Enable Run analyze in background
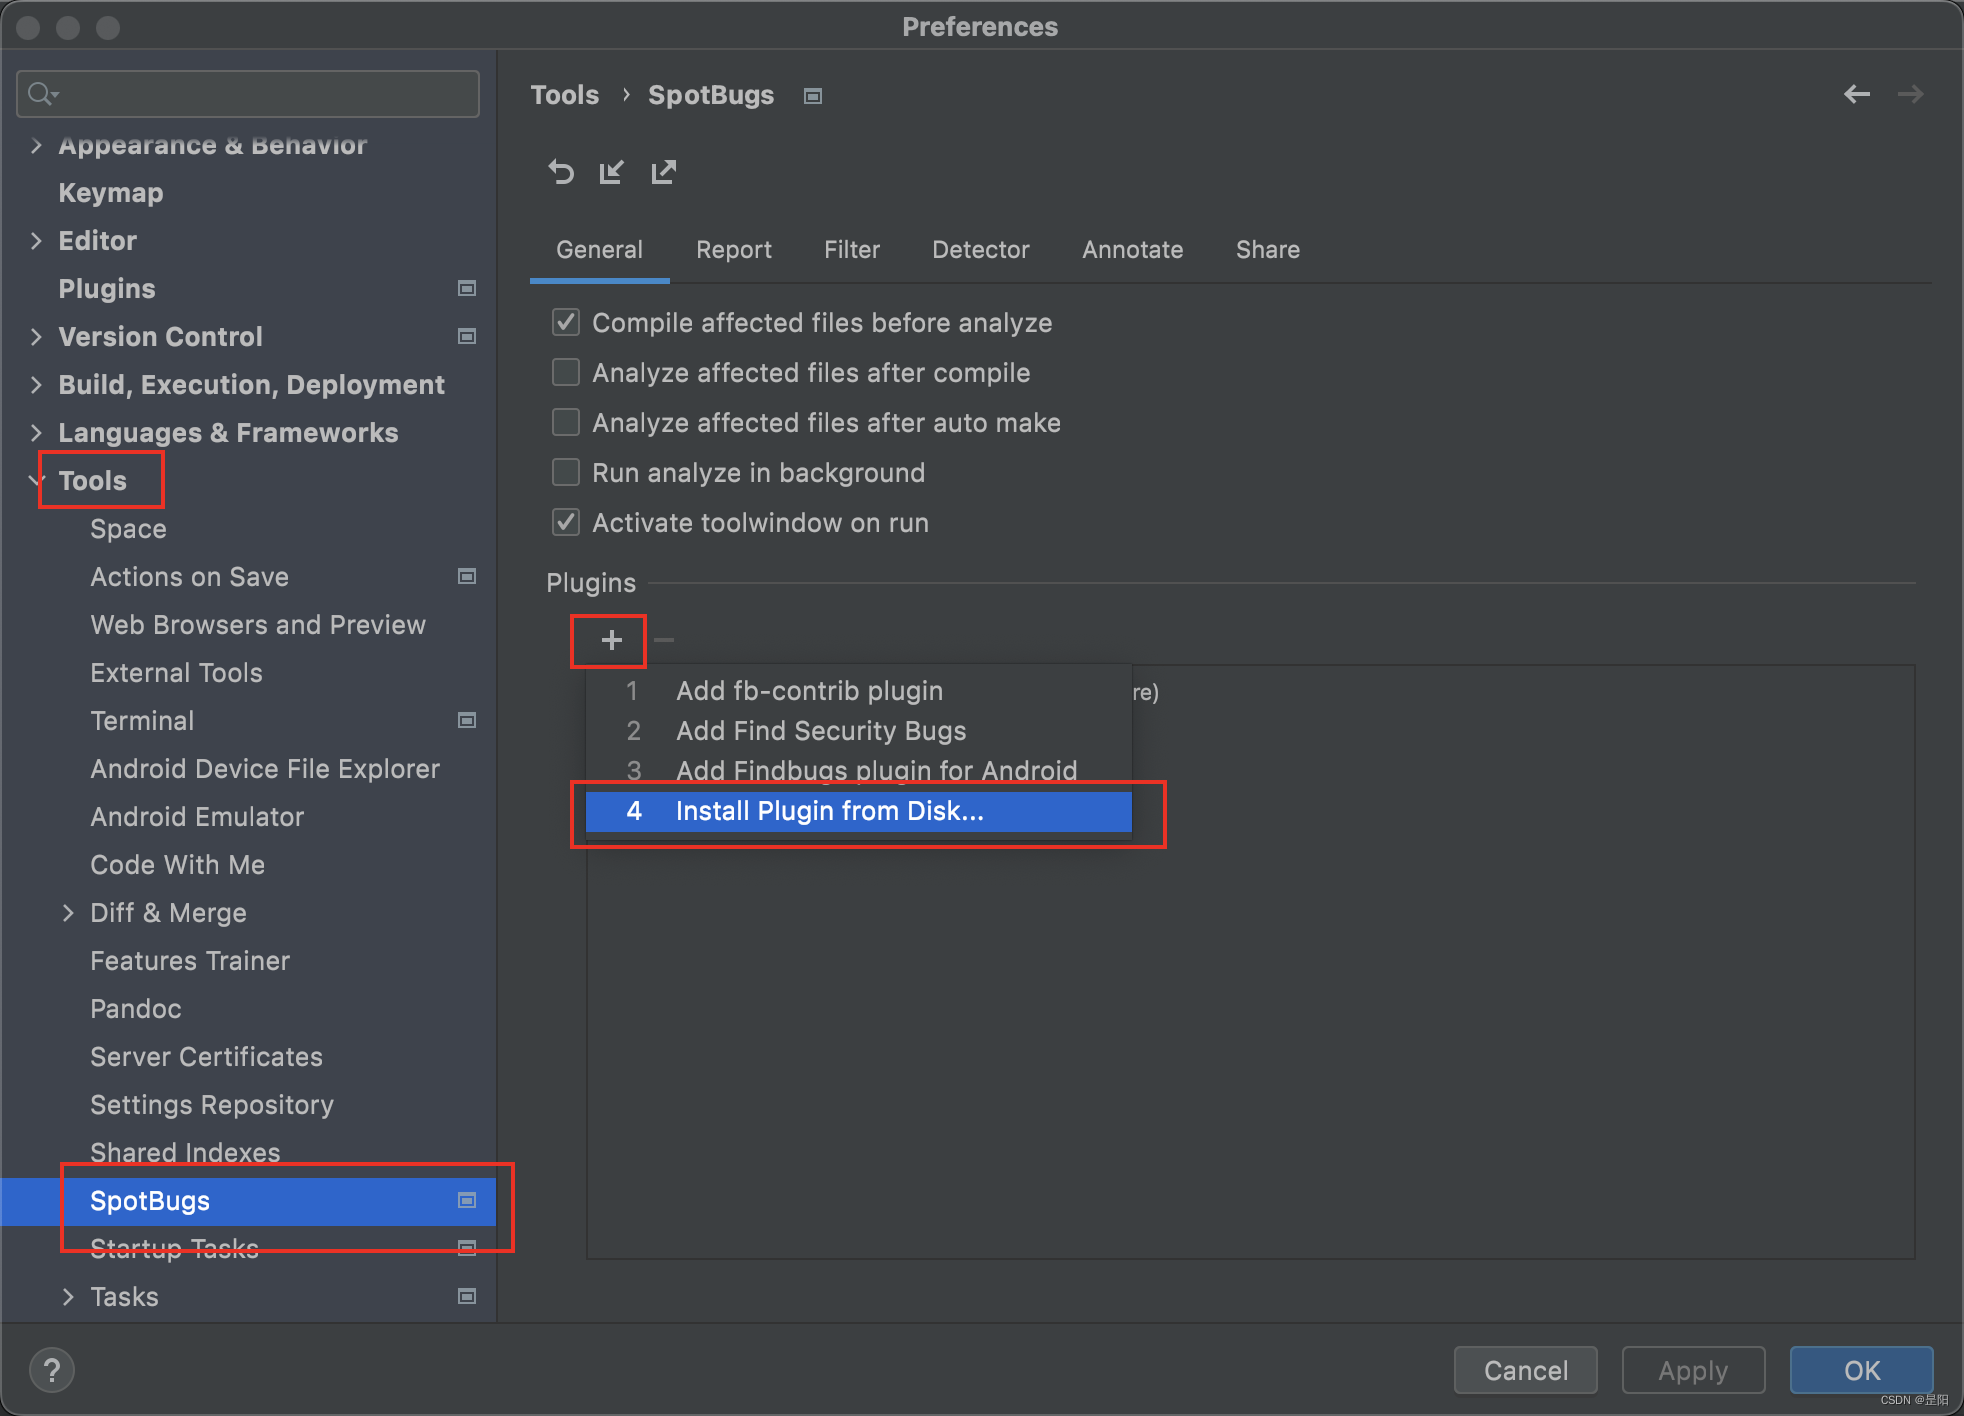This screenshot has width=1964, height=1416. [x=566, y=472]
